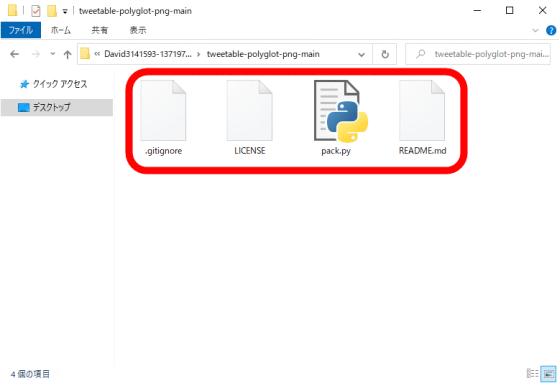The image size is (560, 383).
Task: Click the pack.py file name label
Action: click(336, 151)
